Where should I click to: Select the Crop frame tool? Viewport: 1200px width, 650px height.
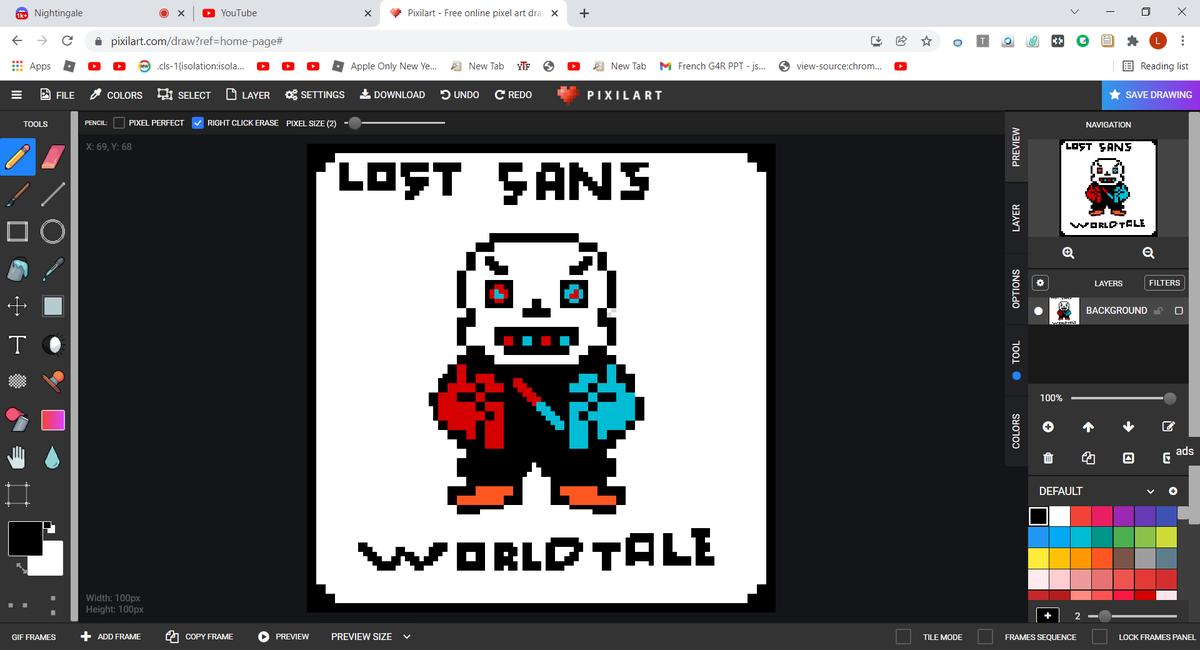(16, 493)
